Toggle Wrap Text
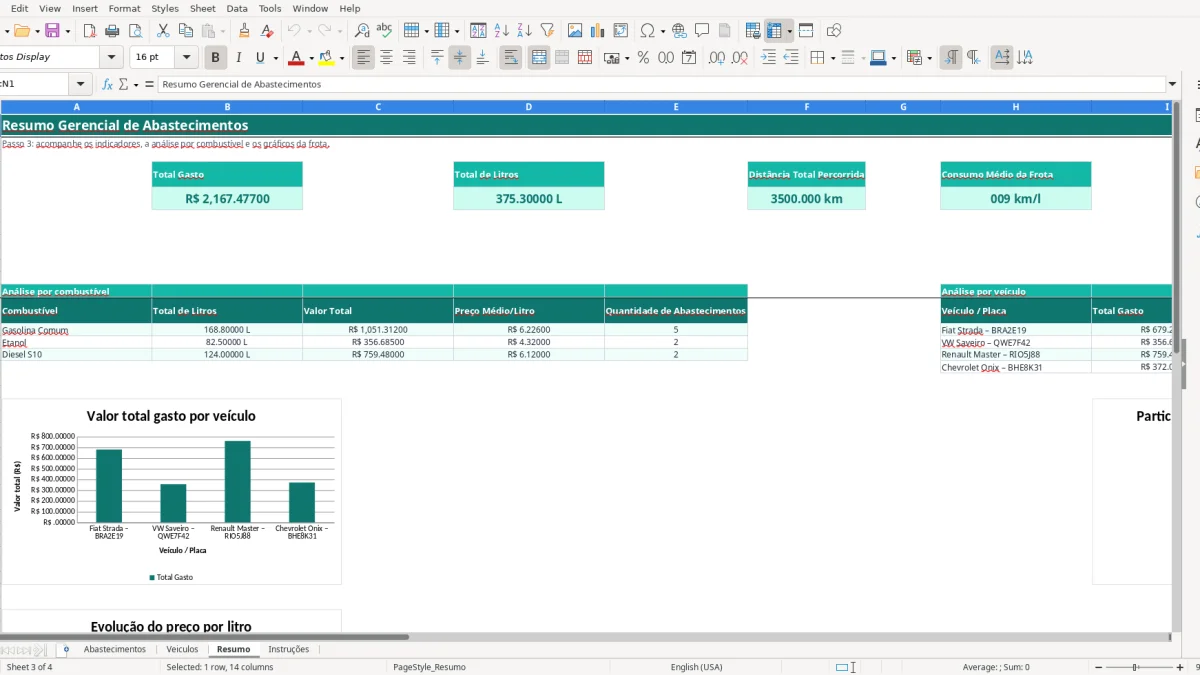The image size is (1200, 675). pyautogui.click(x=511, y=58)
